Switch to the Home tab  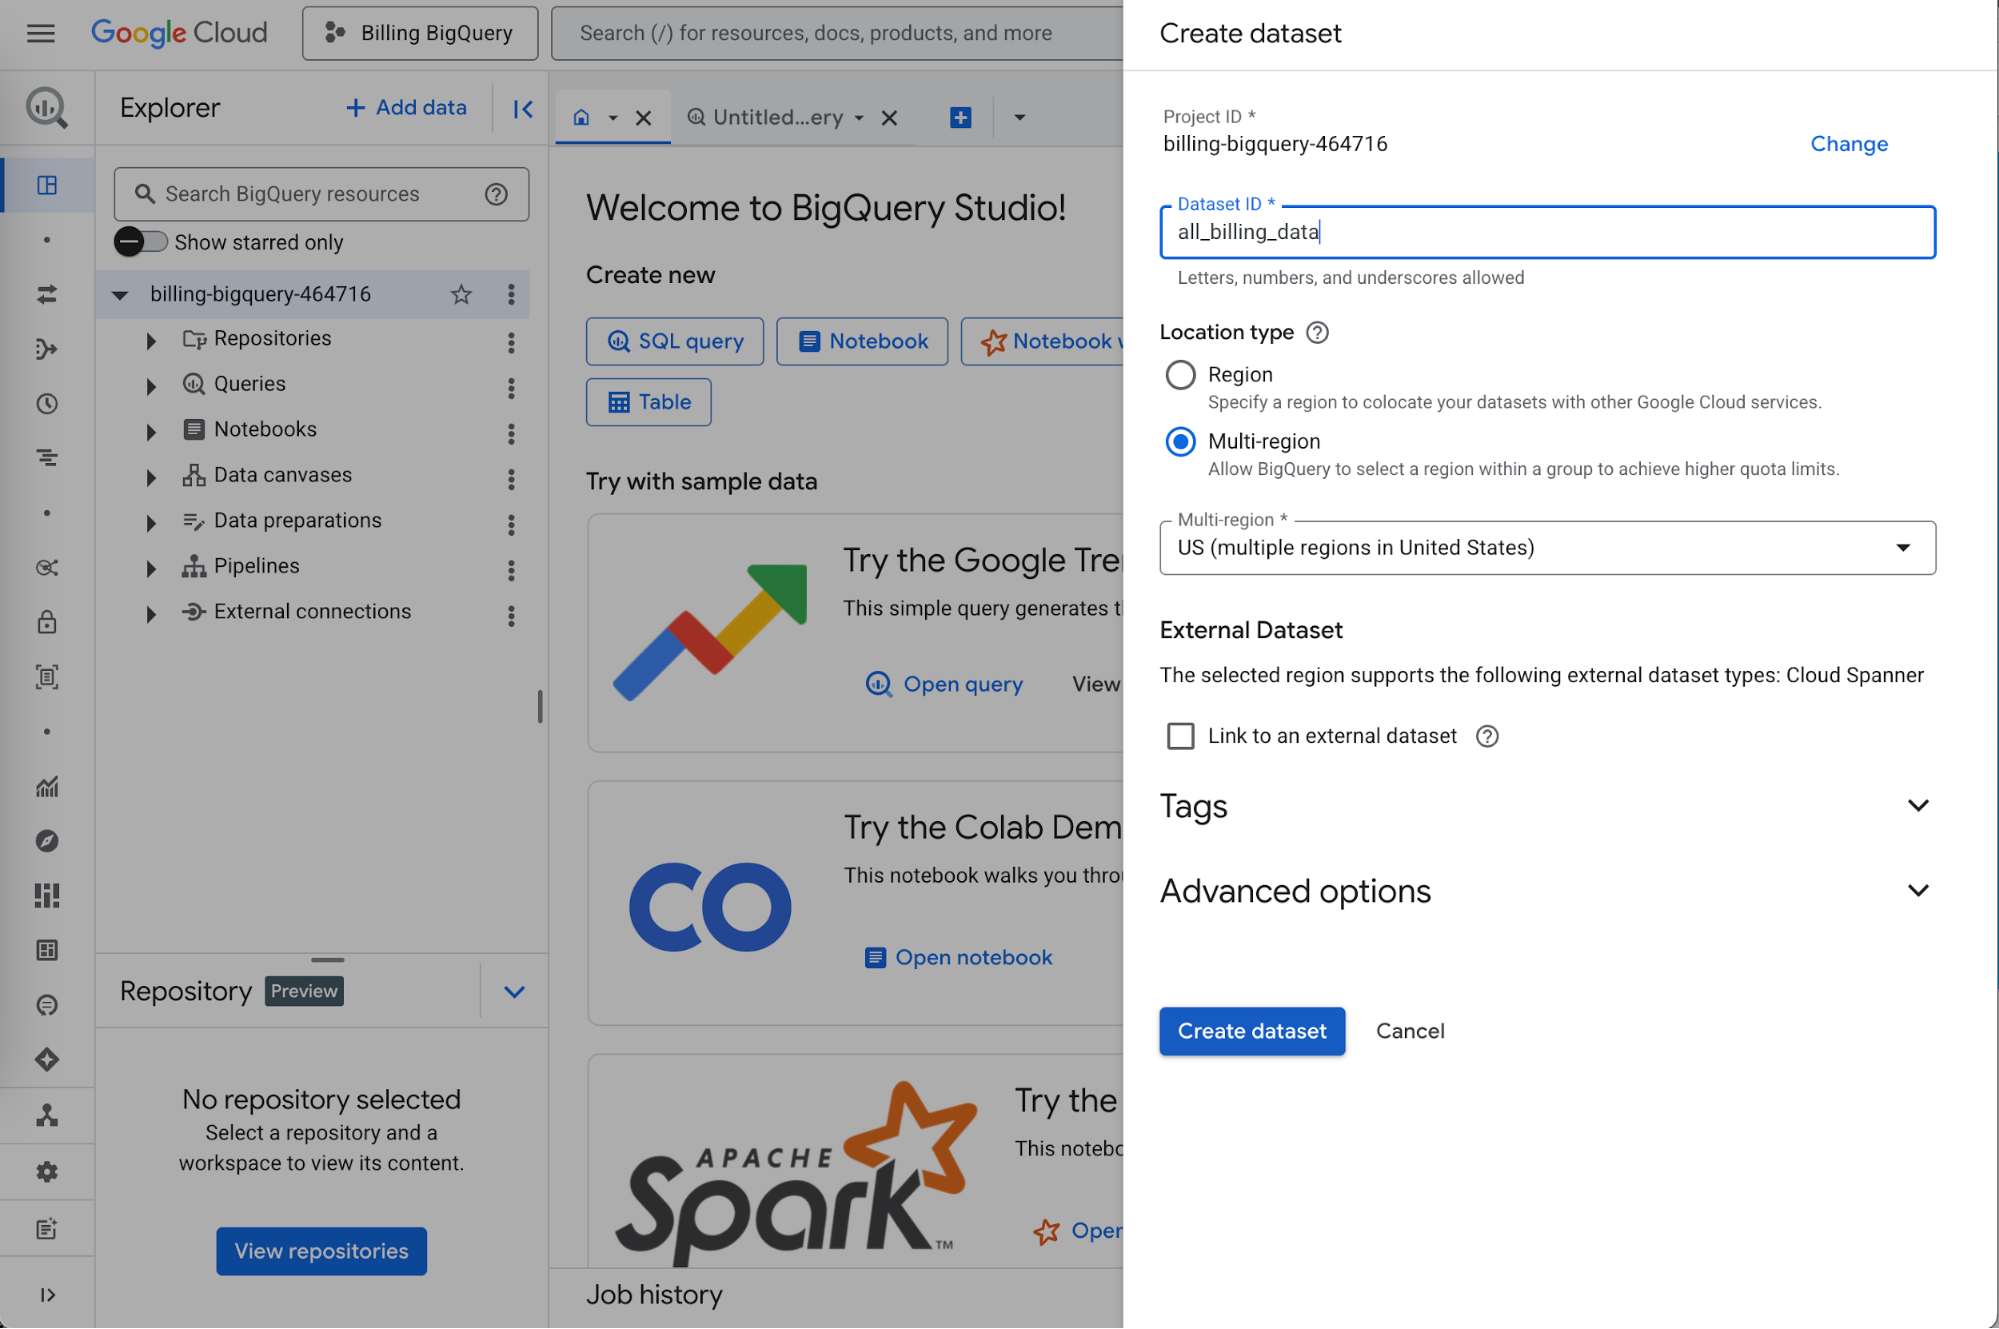click(581, 118)
